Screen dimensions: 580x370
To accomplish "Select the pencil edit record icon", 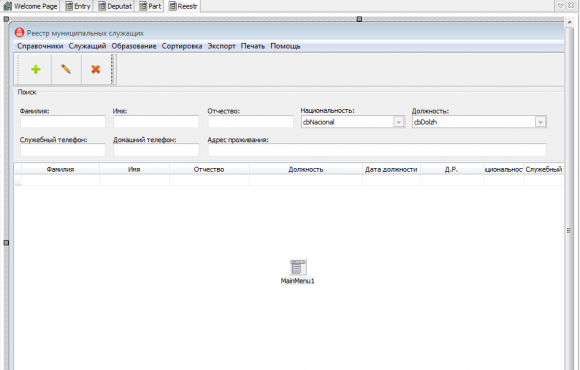I will pos(66,69).
